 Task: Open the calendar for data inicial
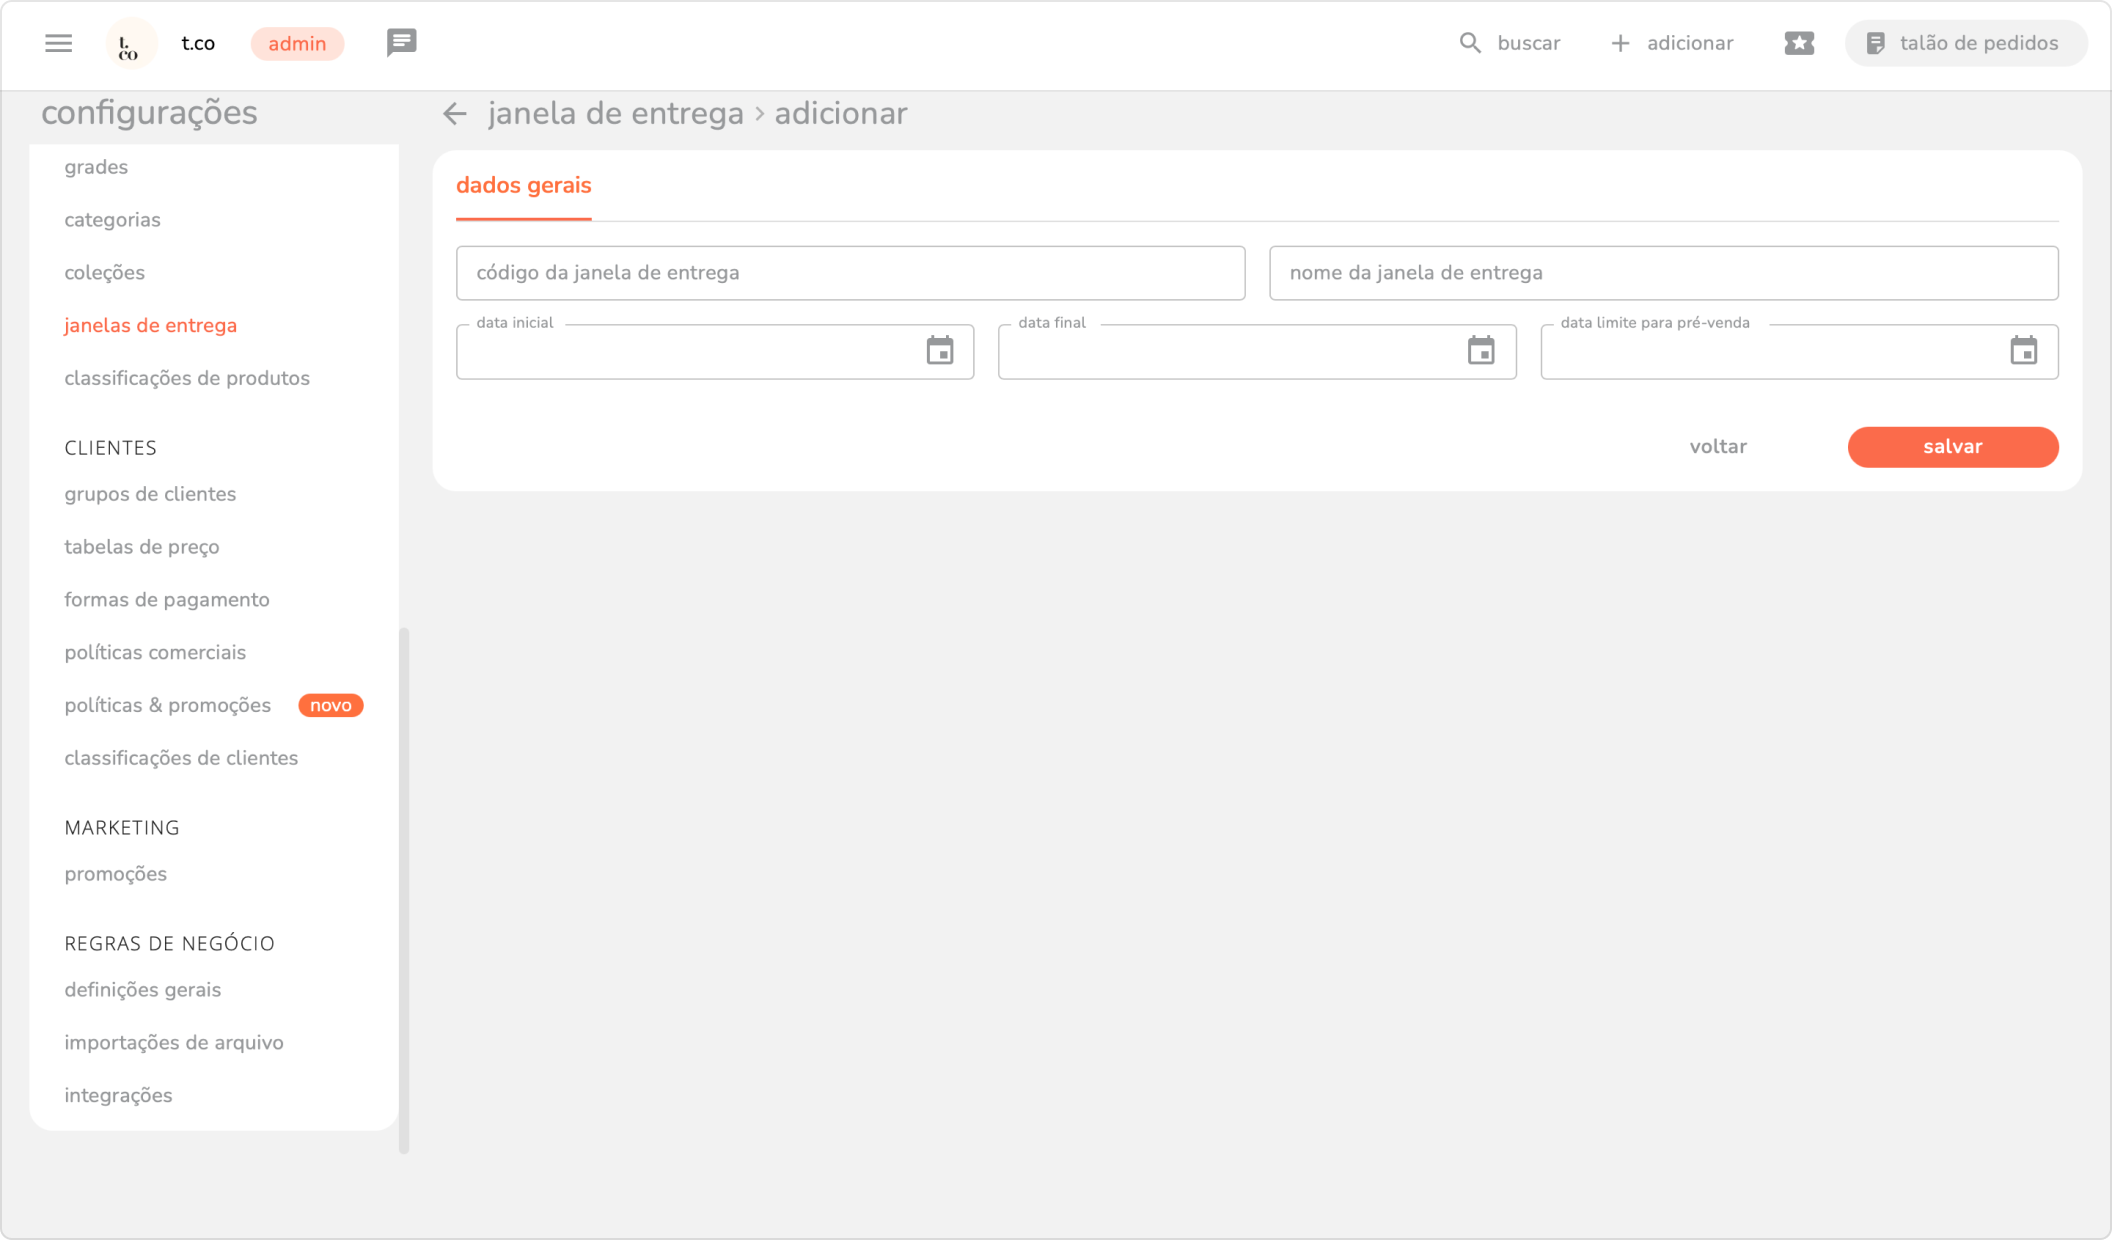(x=939, y=351)
